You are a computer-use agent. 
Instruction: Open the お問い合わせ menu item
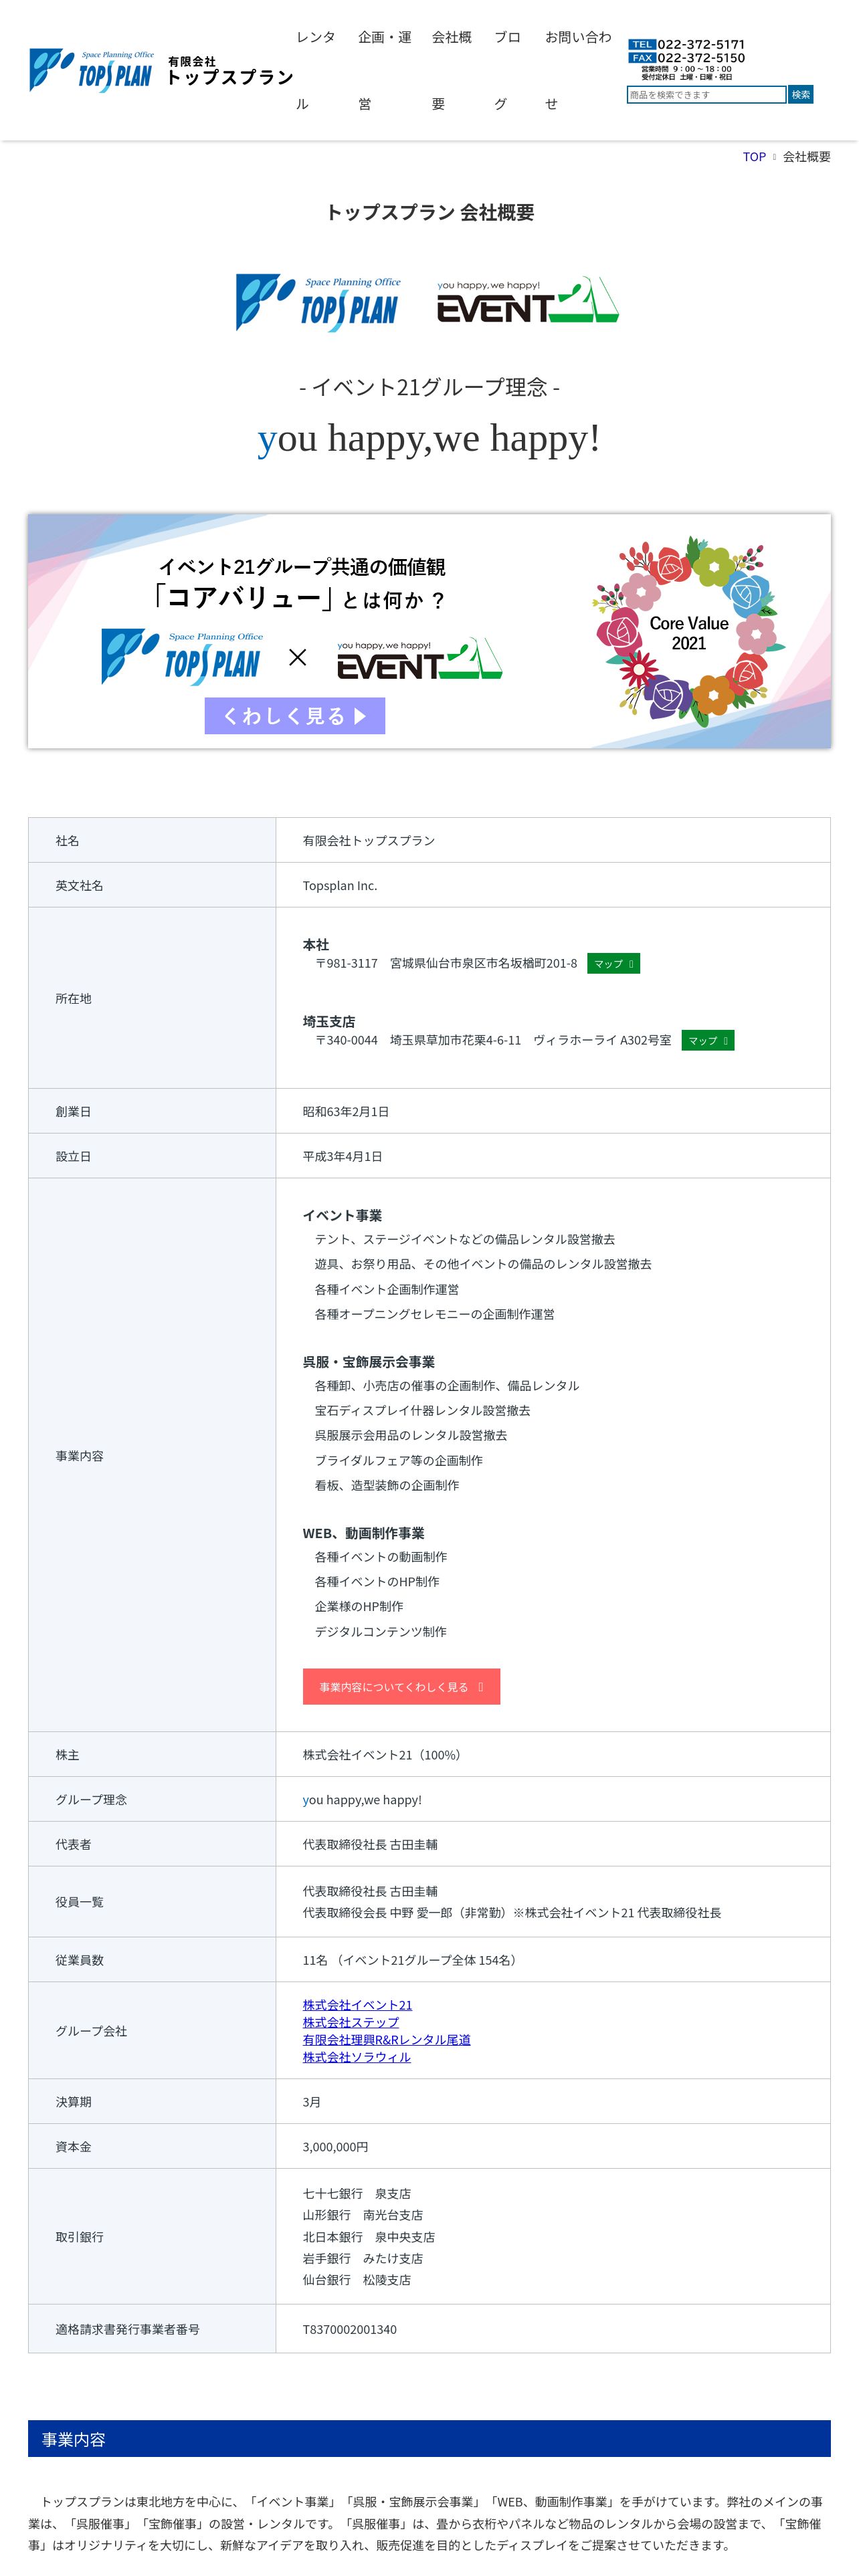point(578,70)
